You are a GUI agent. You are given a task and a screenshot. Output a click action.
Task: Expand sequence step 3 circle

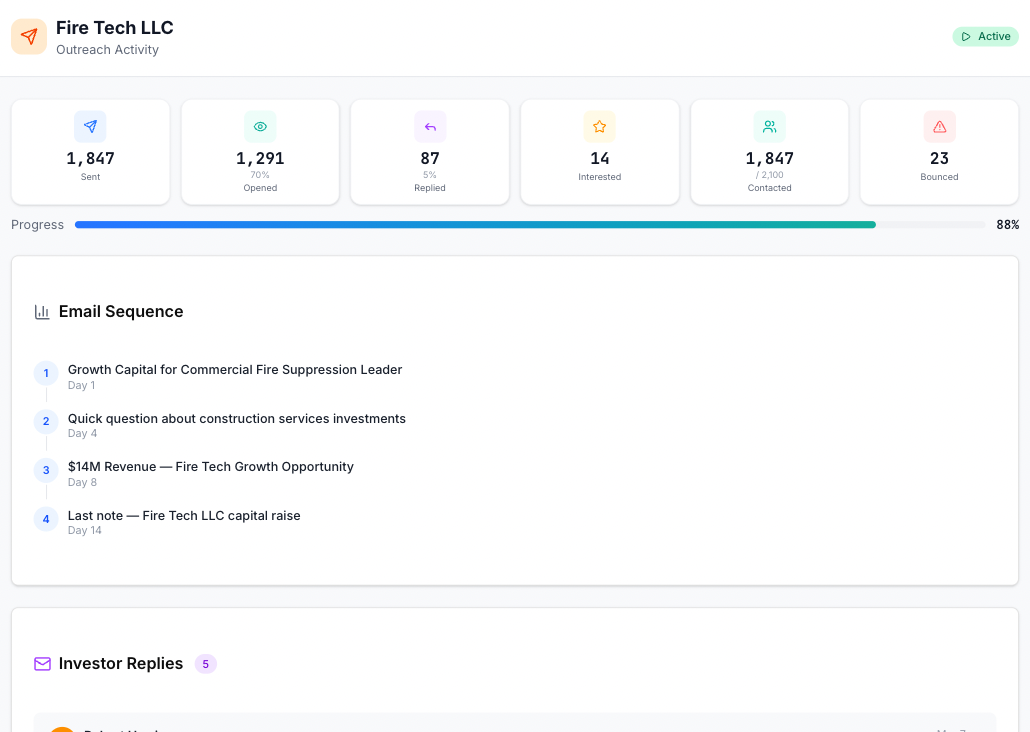pyautogui.click(x=46, y=470)
